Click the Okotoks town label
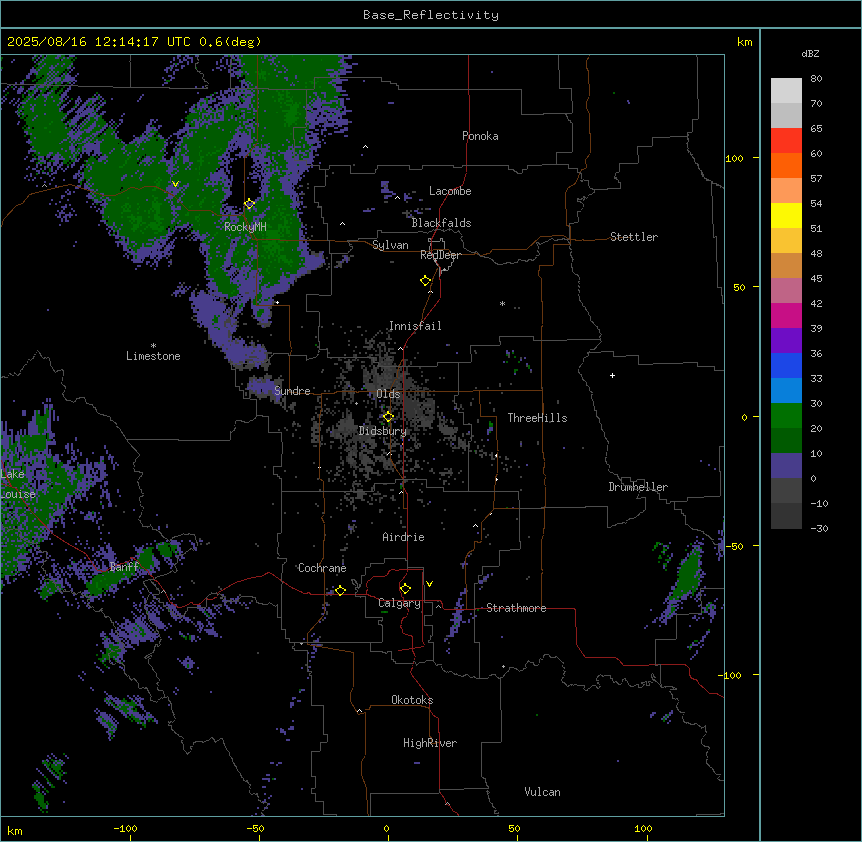 coord(412,700)
